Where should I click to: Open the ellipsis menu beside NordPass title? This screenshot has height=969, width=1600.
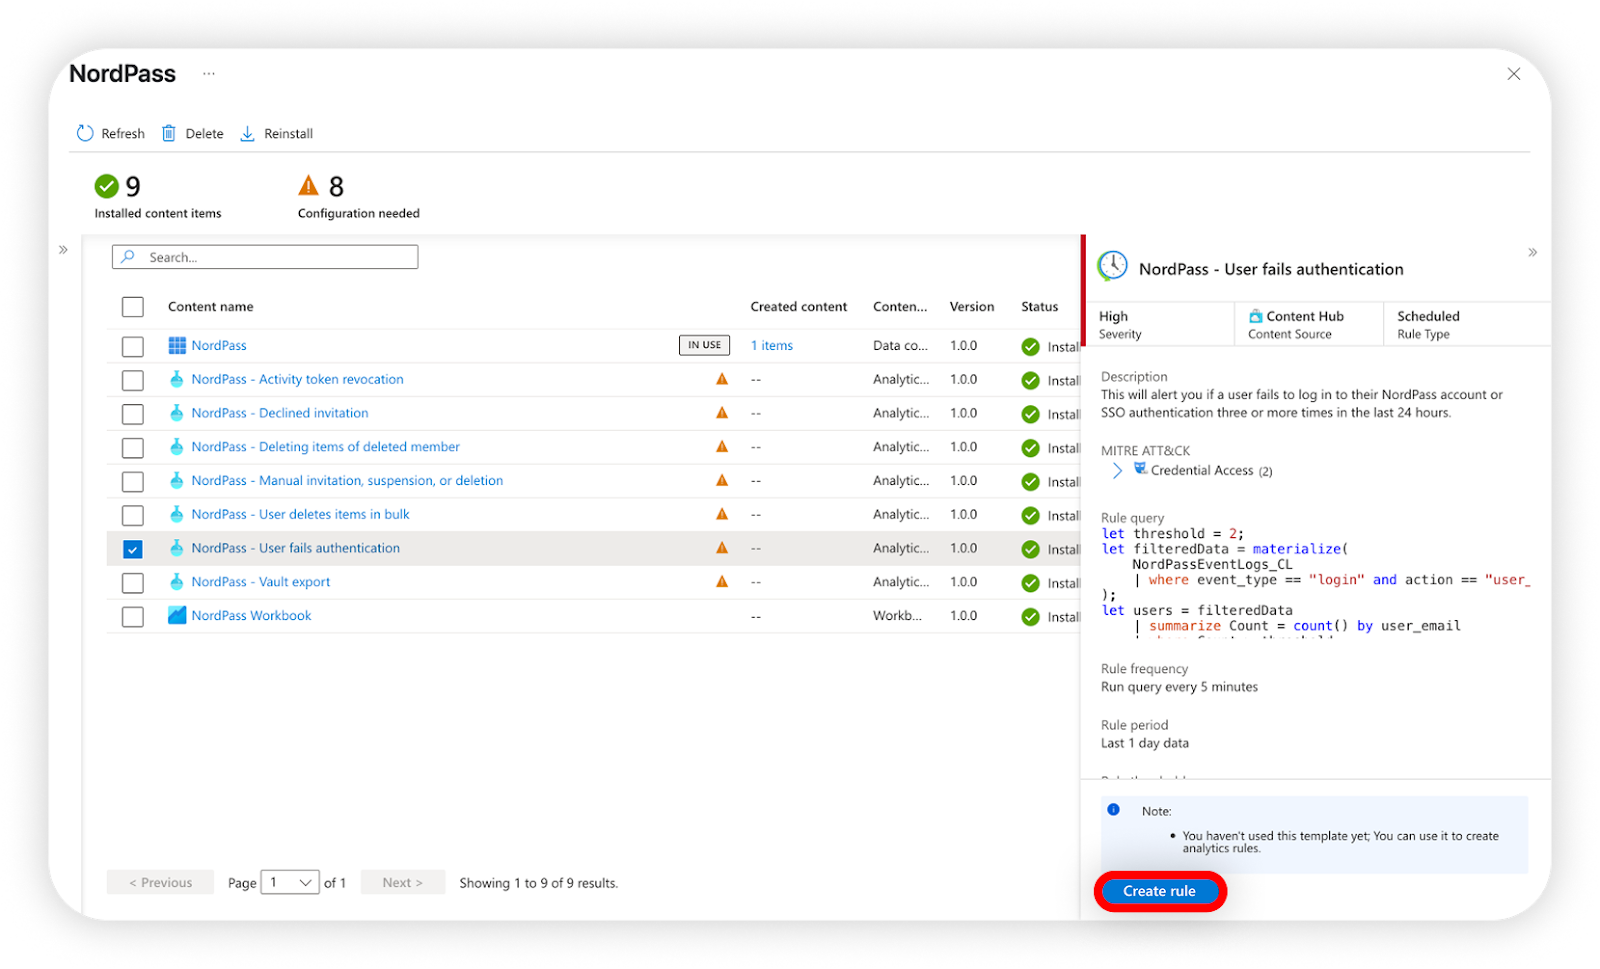(x=208, y=73)
